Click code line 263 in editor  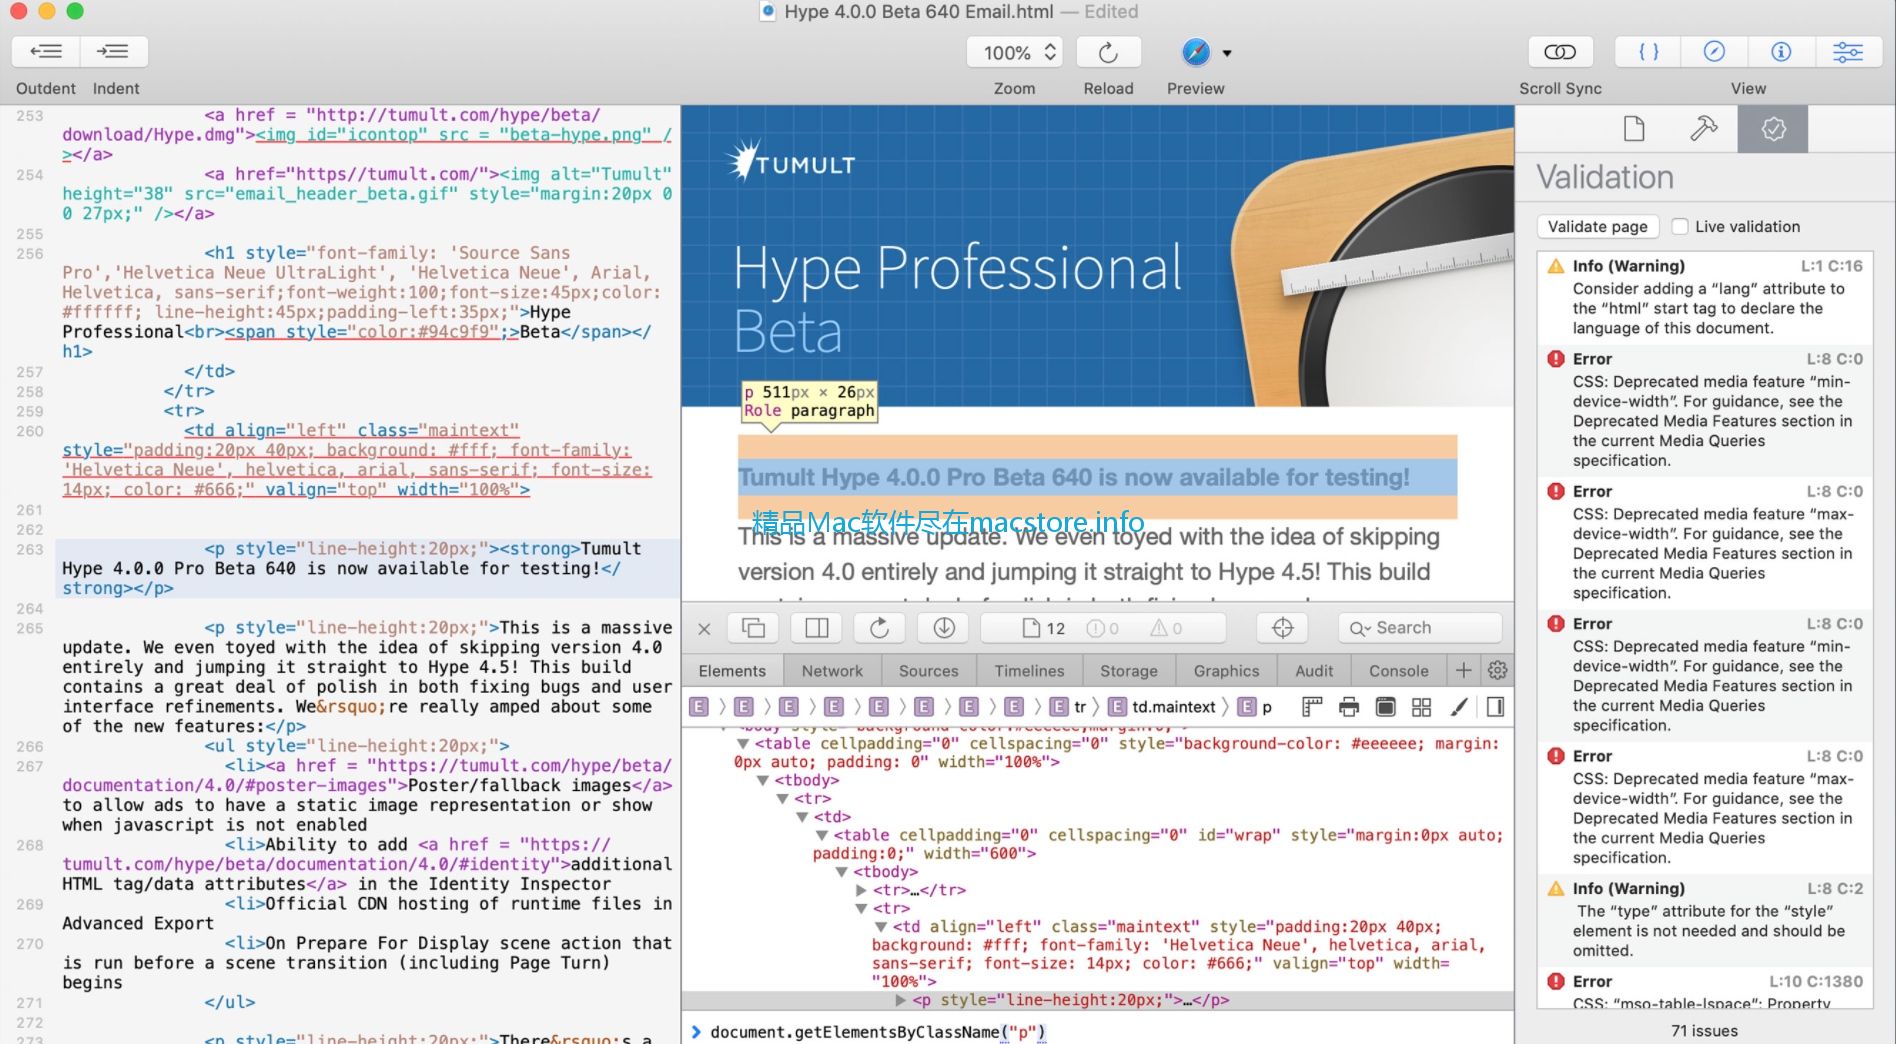[x=368, y=568]
